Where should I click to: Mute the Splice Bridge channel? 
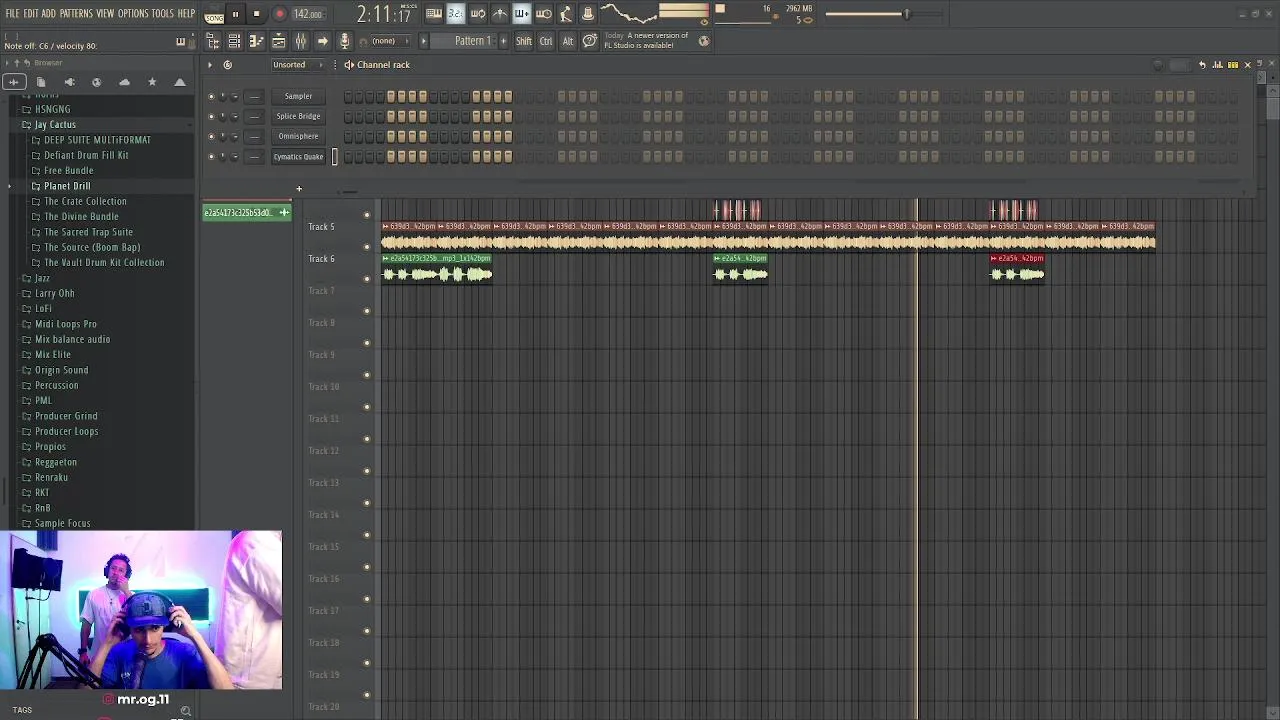click(211, 116)
